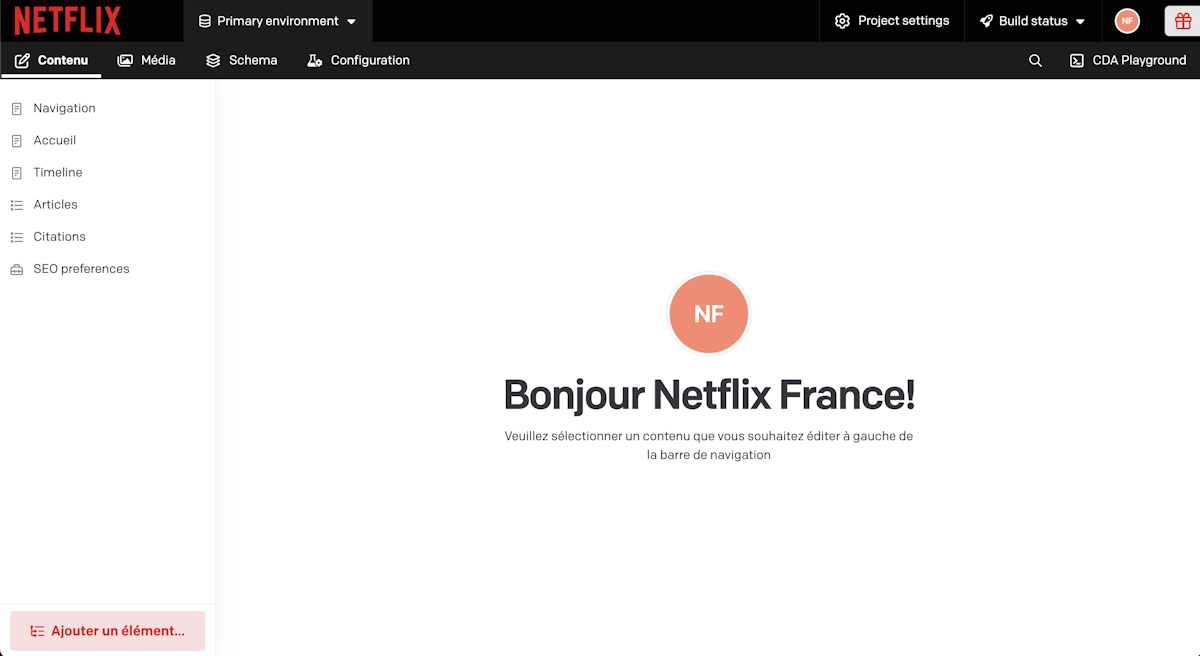Click the rocket icon beside Build status
This screenshot has height=656, width=1200.
click(x=986, y=21)
